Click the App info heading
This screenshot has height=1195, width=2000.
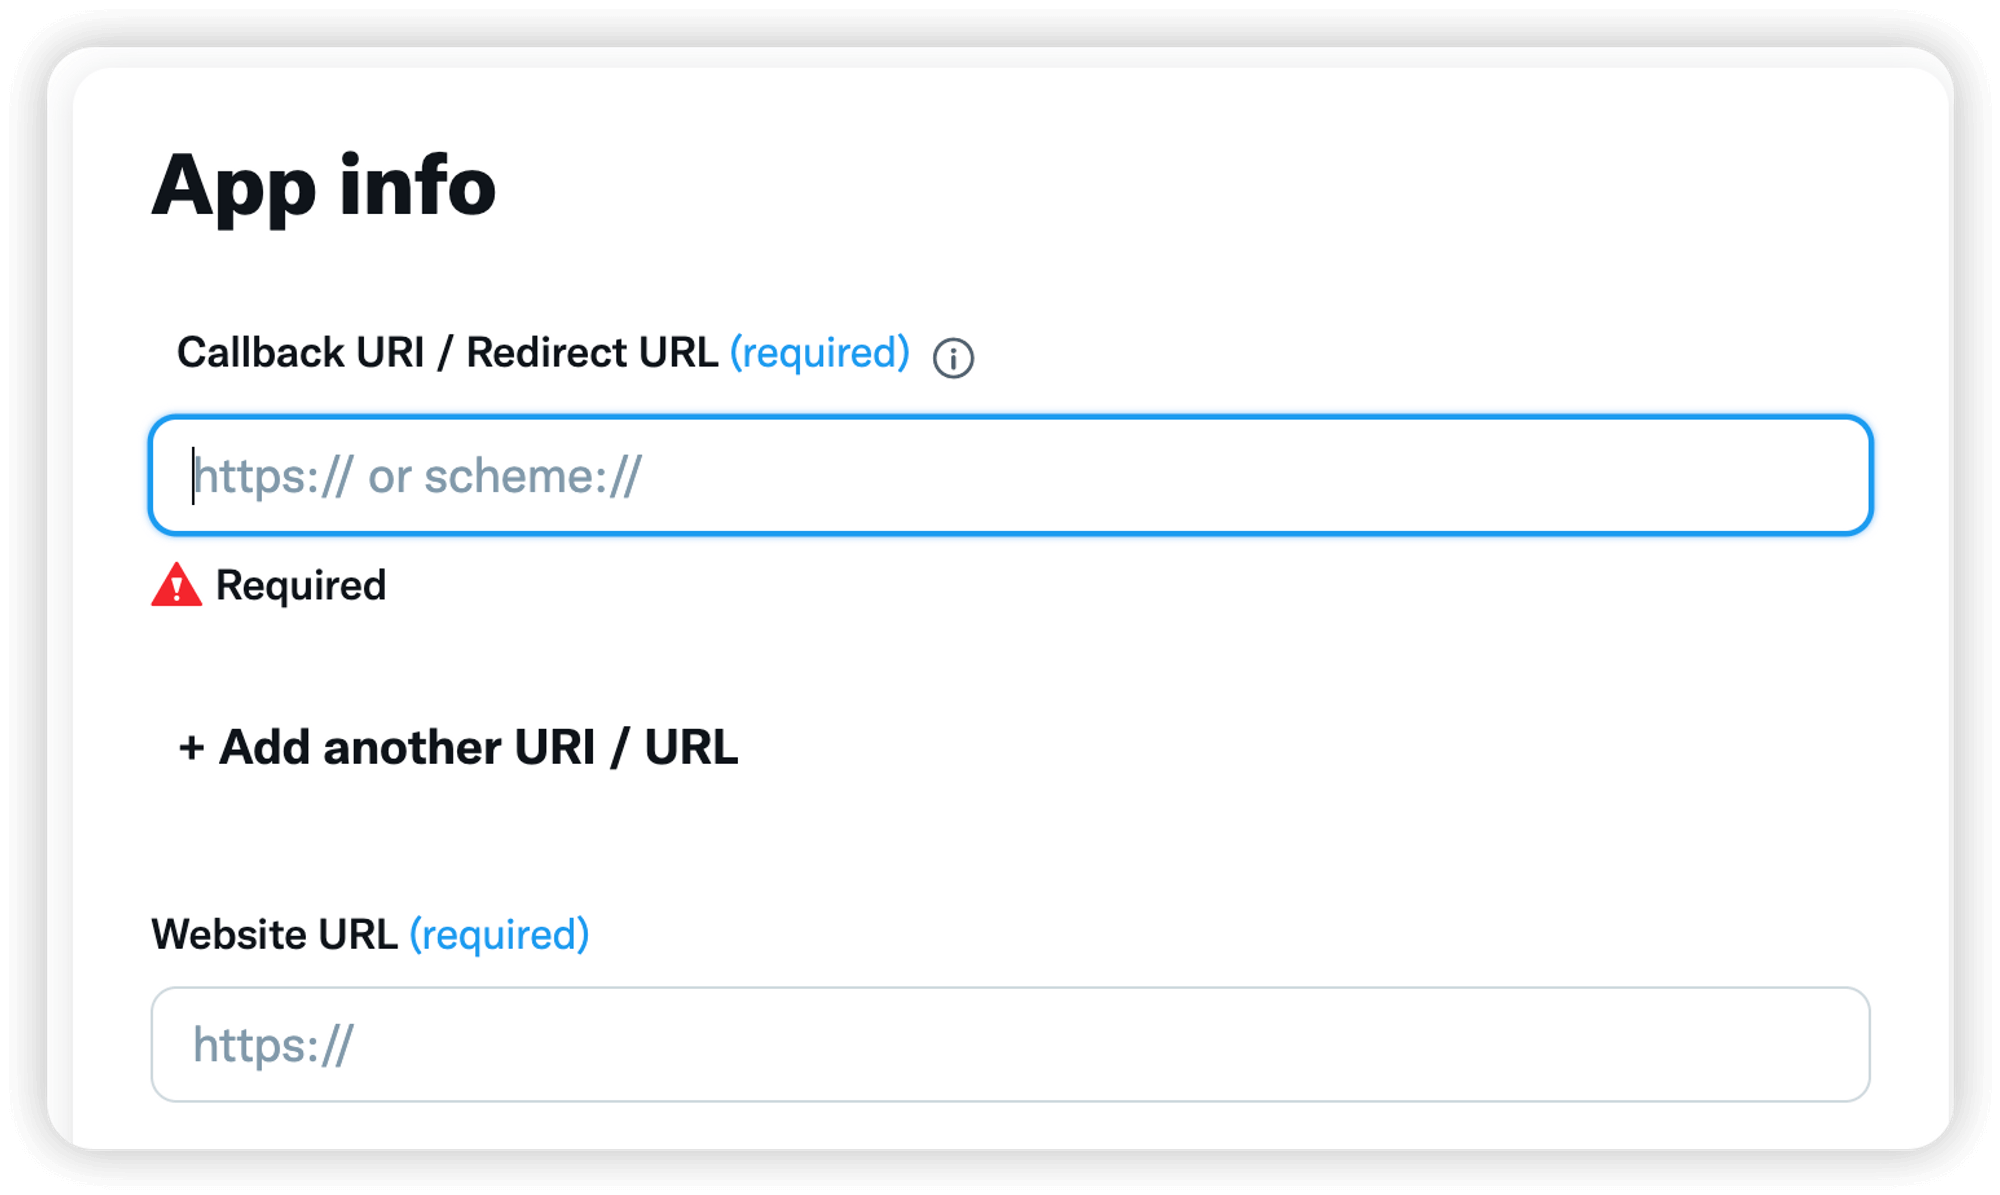[325, 186]
